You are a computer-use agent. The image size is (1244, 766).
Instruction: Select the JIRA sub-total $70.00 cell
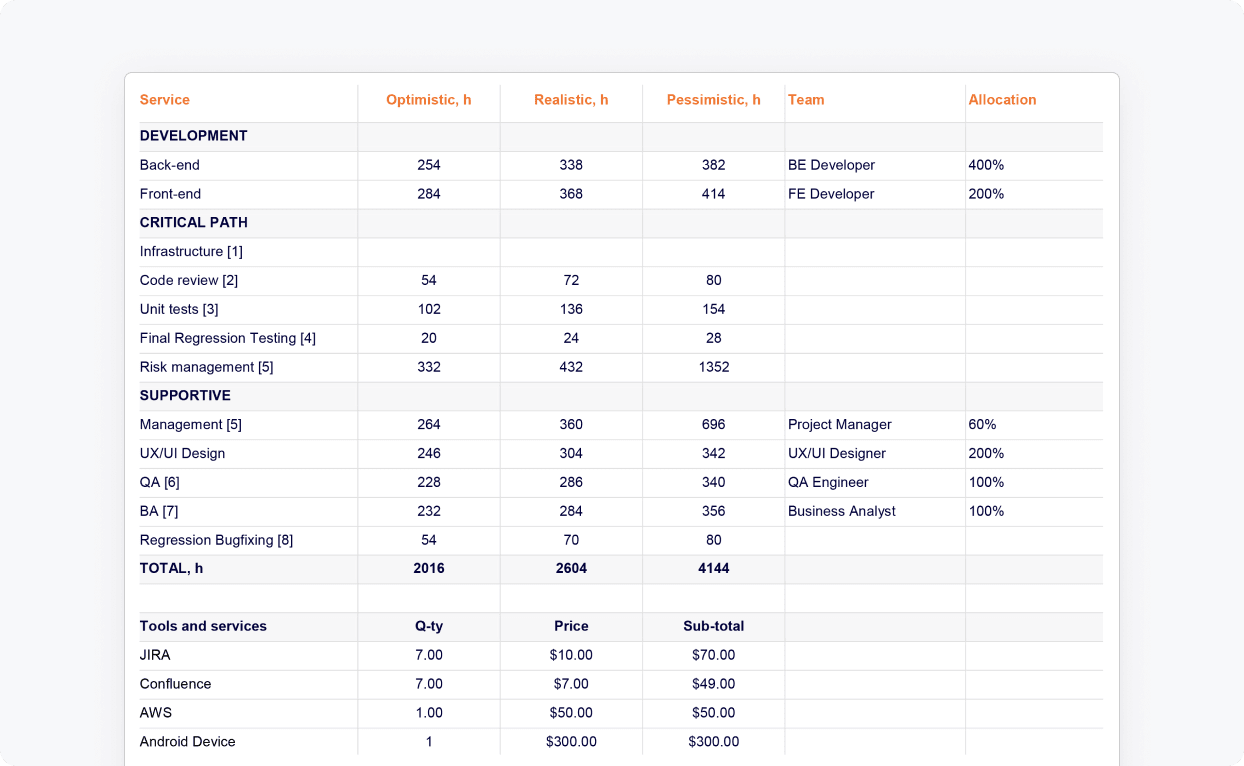point(713,655)
